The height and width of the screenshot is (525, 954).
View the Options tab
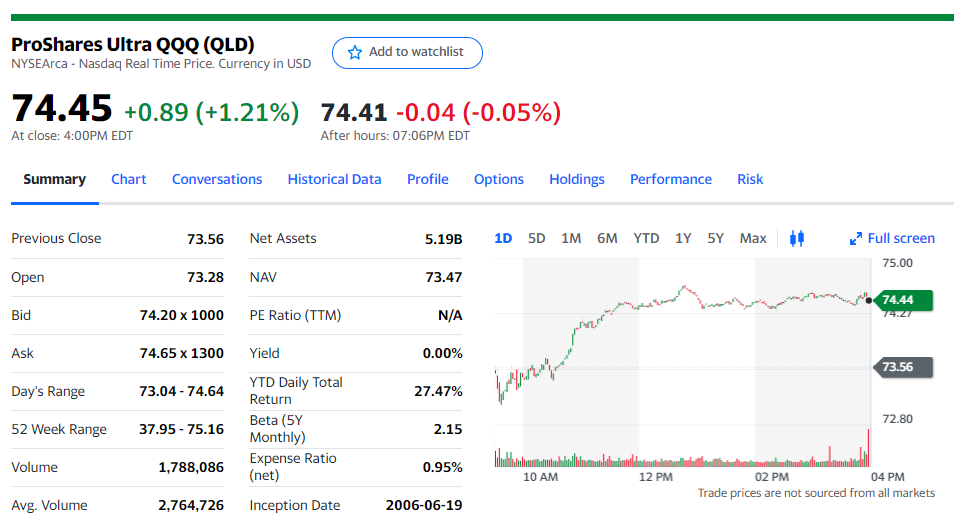(x=499, y=179)
